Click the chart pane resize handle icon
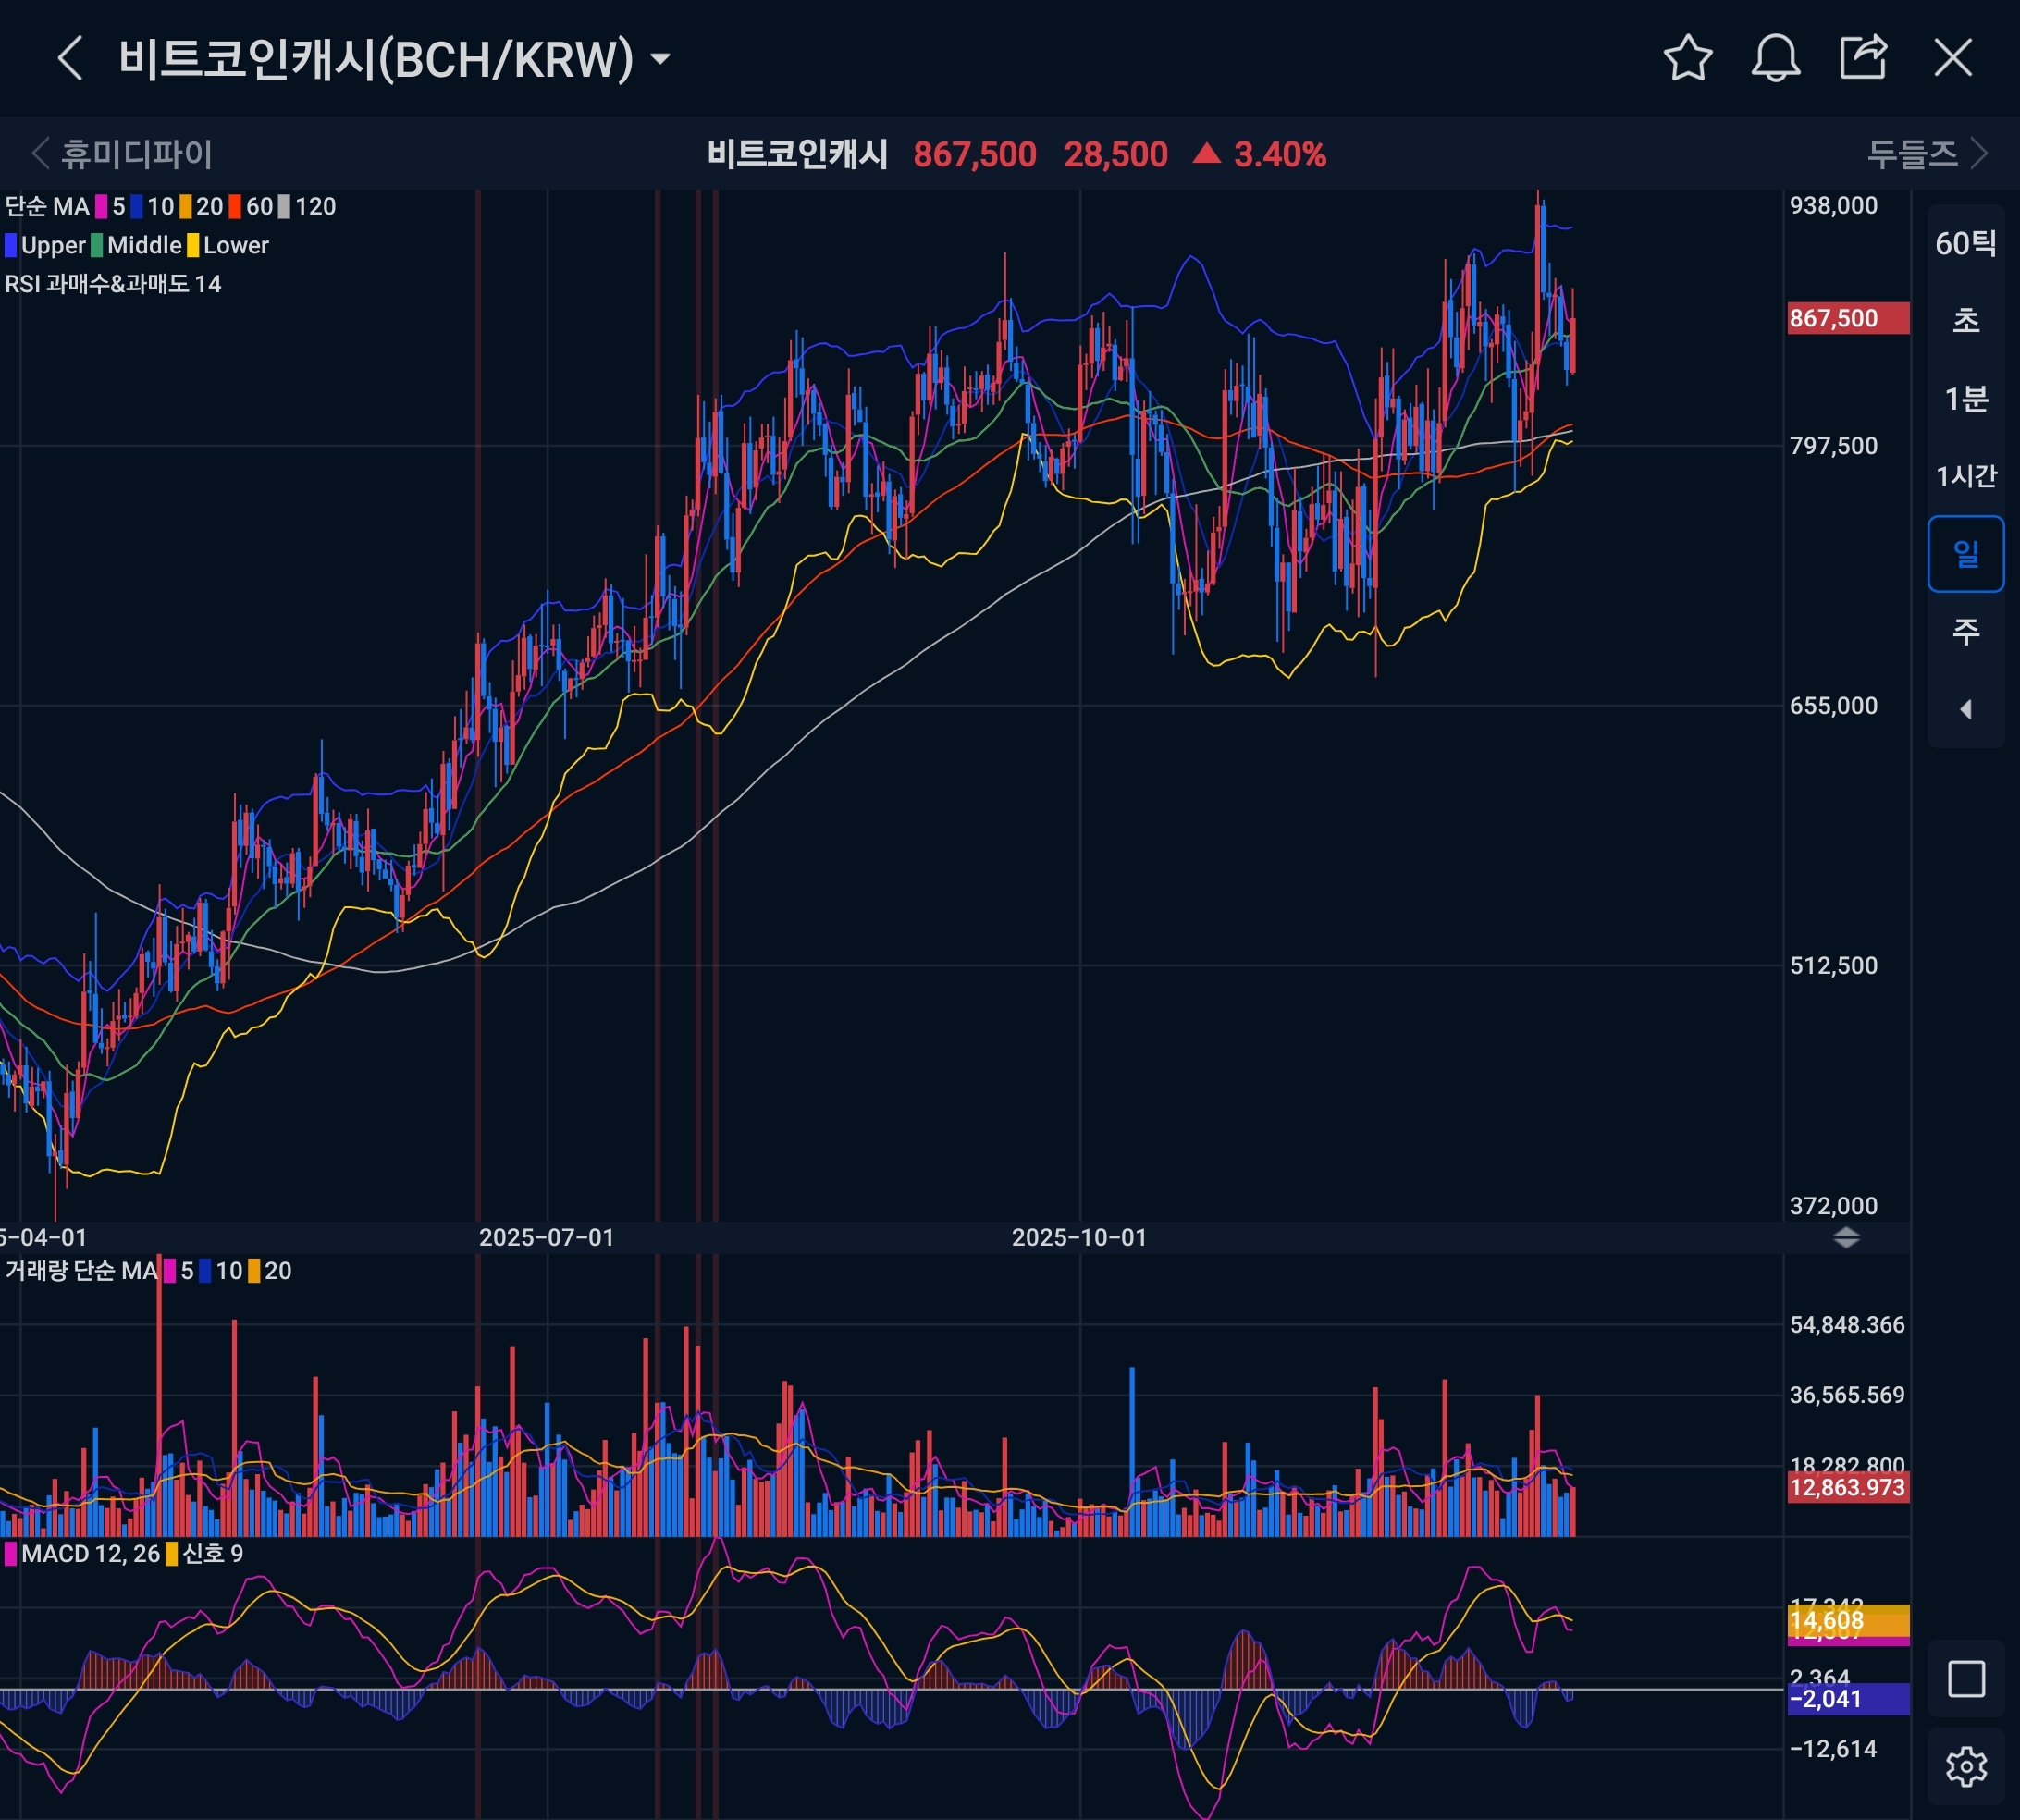 click(x=1846, y=1238)
